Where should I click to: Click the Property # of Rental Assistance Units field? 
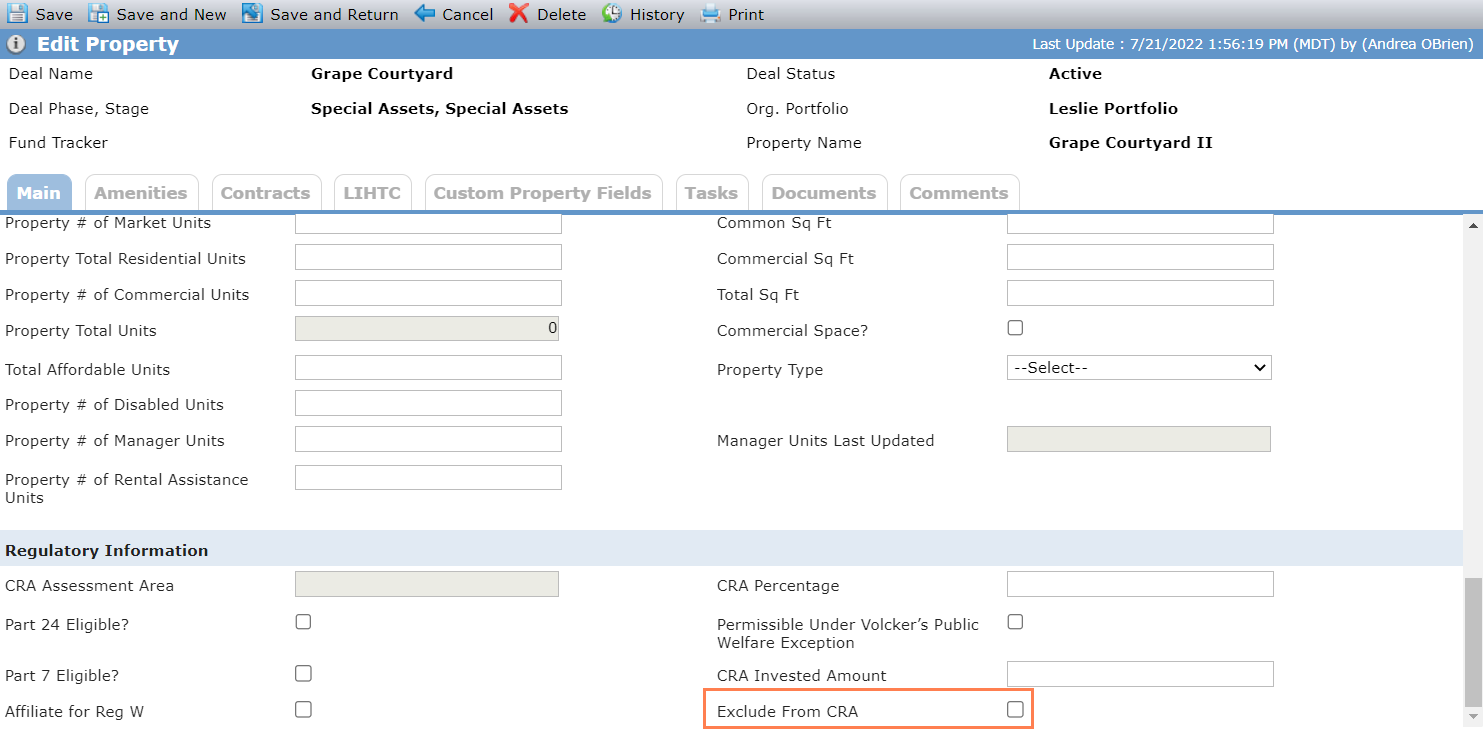tap(428, 478)
